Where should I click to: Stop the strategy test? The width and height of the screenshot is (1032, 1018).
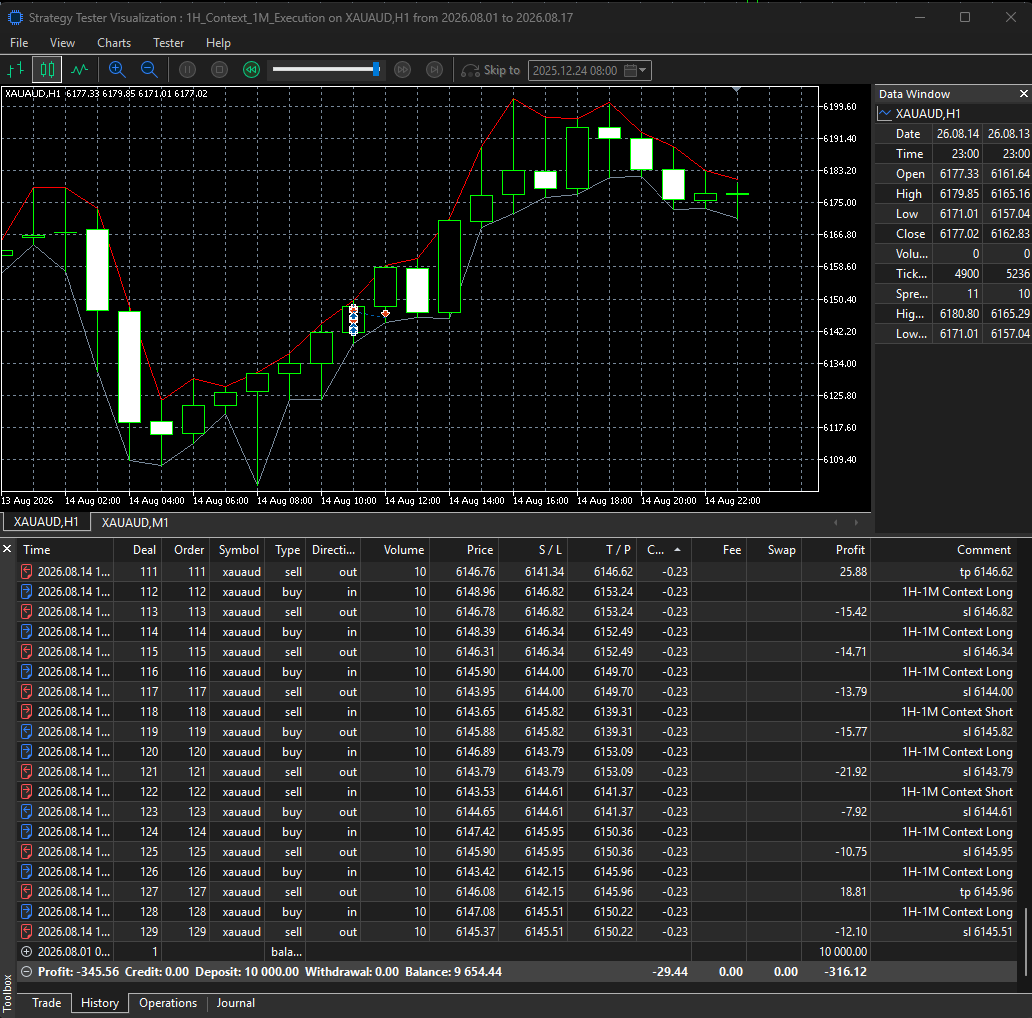click(220, 70)
